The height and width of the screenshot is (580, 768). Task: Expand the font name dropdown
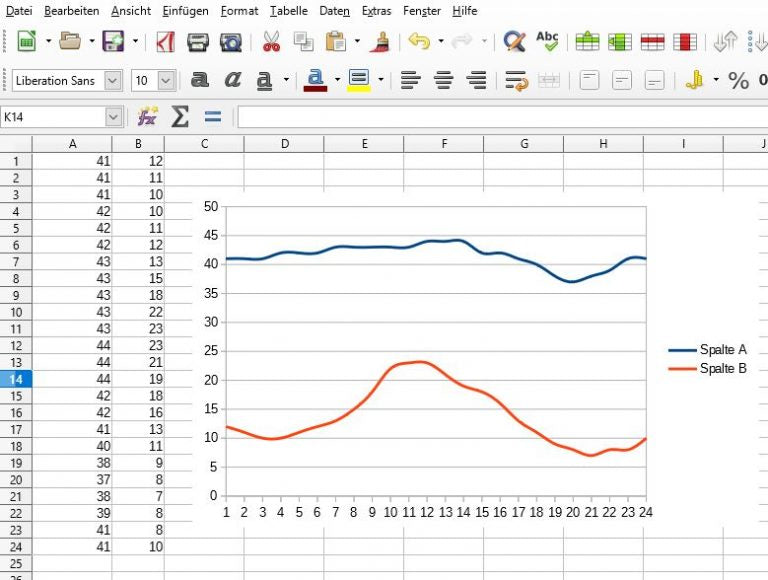pos(113,80)
